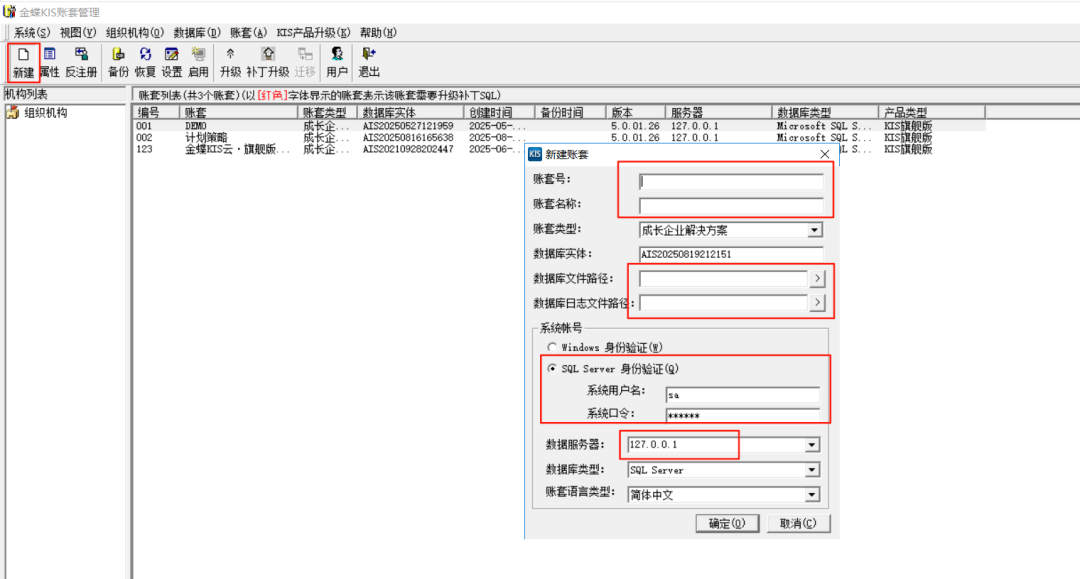Click the 启用 enable icon
This screenshot has height=579, width=1080.
click(x=198, y=62)
